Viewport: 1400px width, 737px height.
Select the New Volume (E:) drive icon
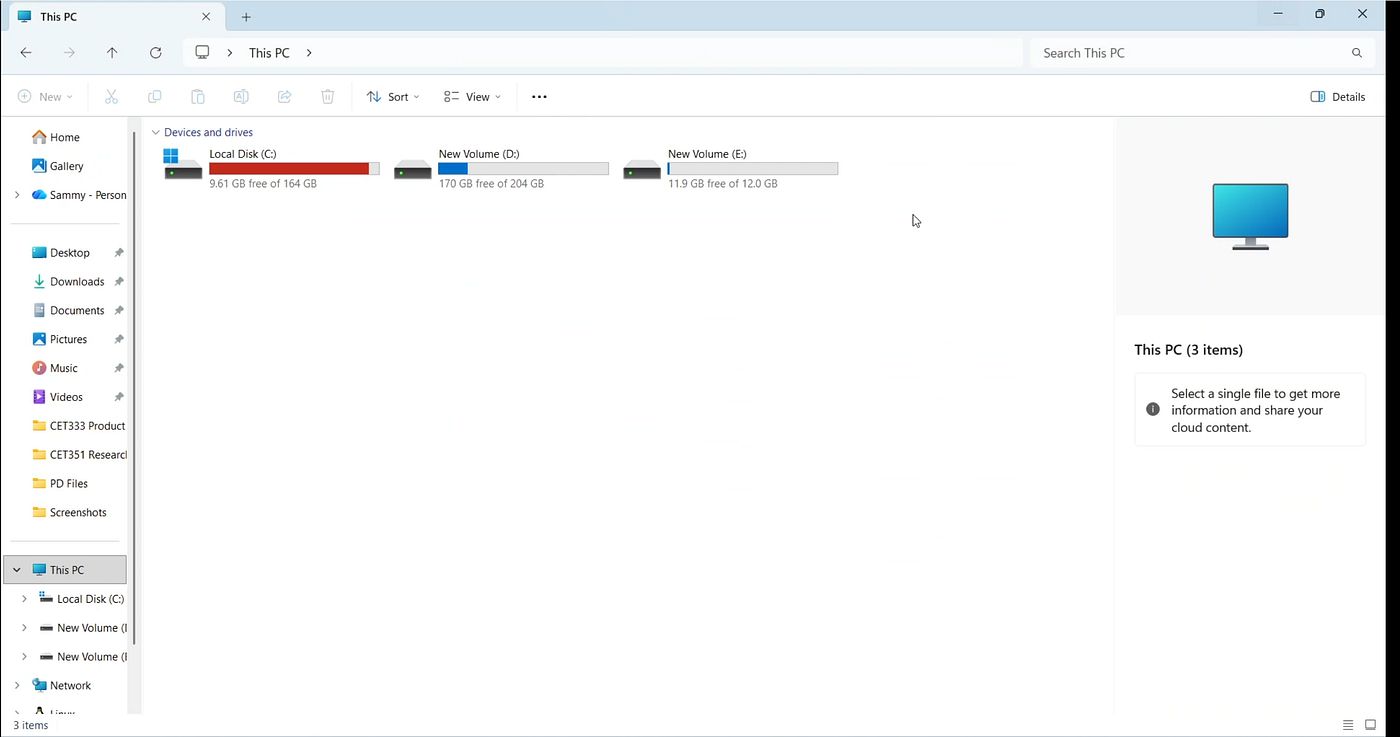point(642,169)
